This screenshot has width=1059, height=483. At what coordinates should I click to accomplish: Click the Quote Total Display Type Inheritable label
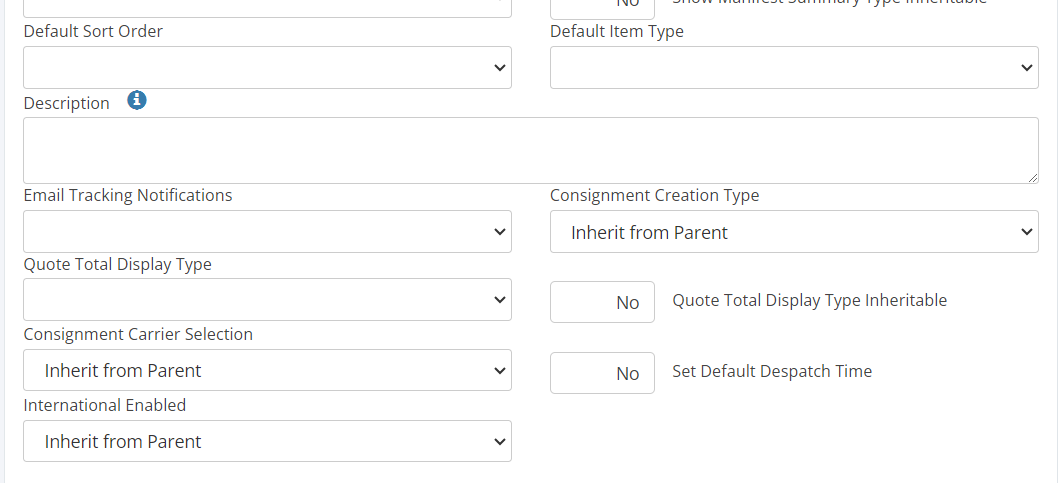[x=809, y=300]
